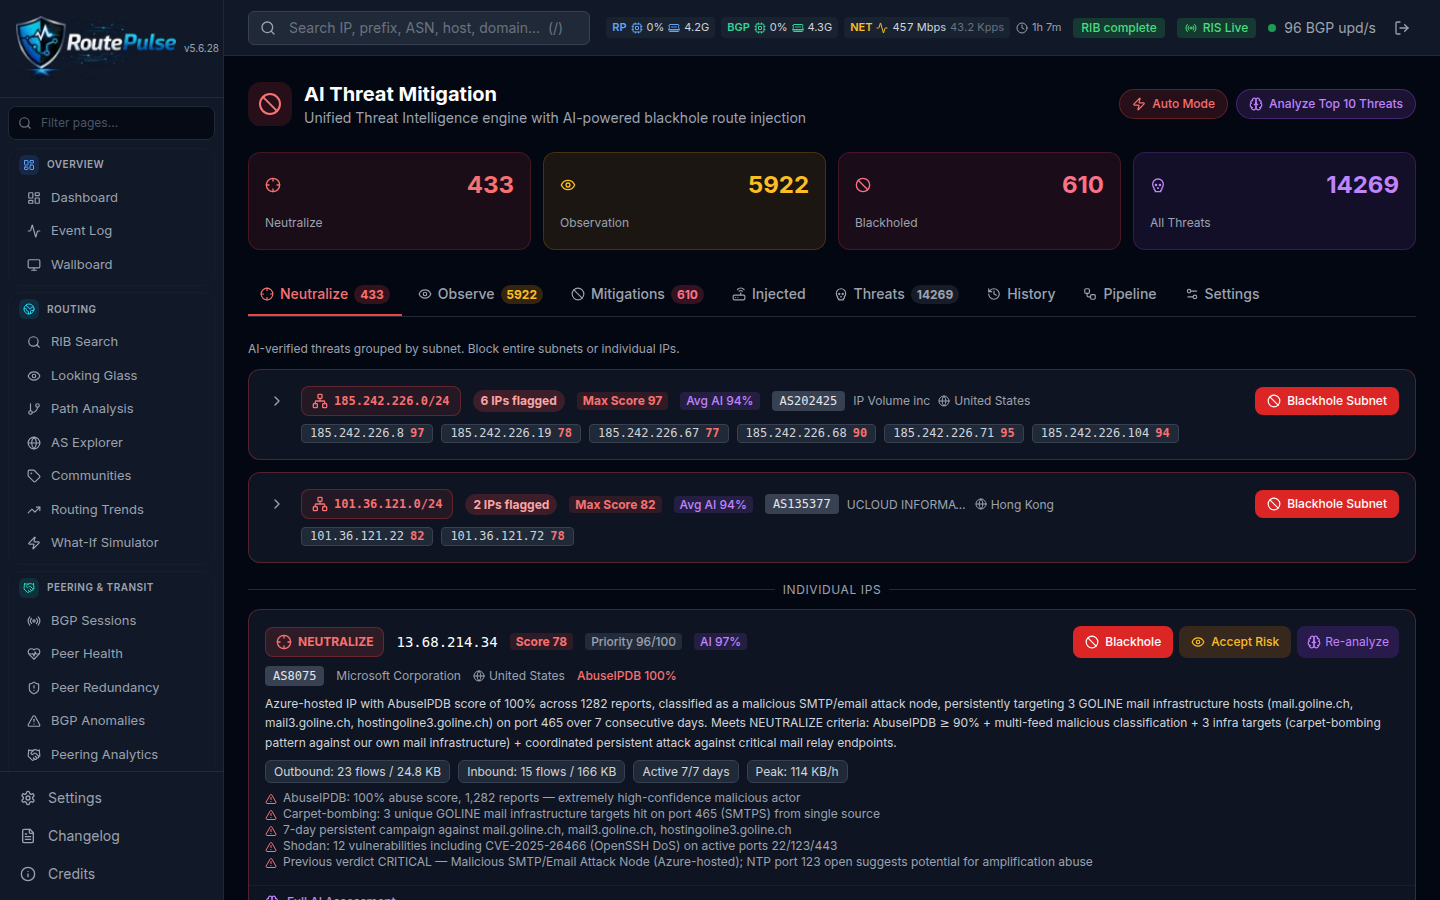Toggle the RIS Live indicator
Viewport: 1440px width, 900px height.
pyautogui.click(x=1216, y=28)
